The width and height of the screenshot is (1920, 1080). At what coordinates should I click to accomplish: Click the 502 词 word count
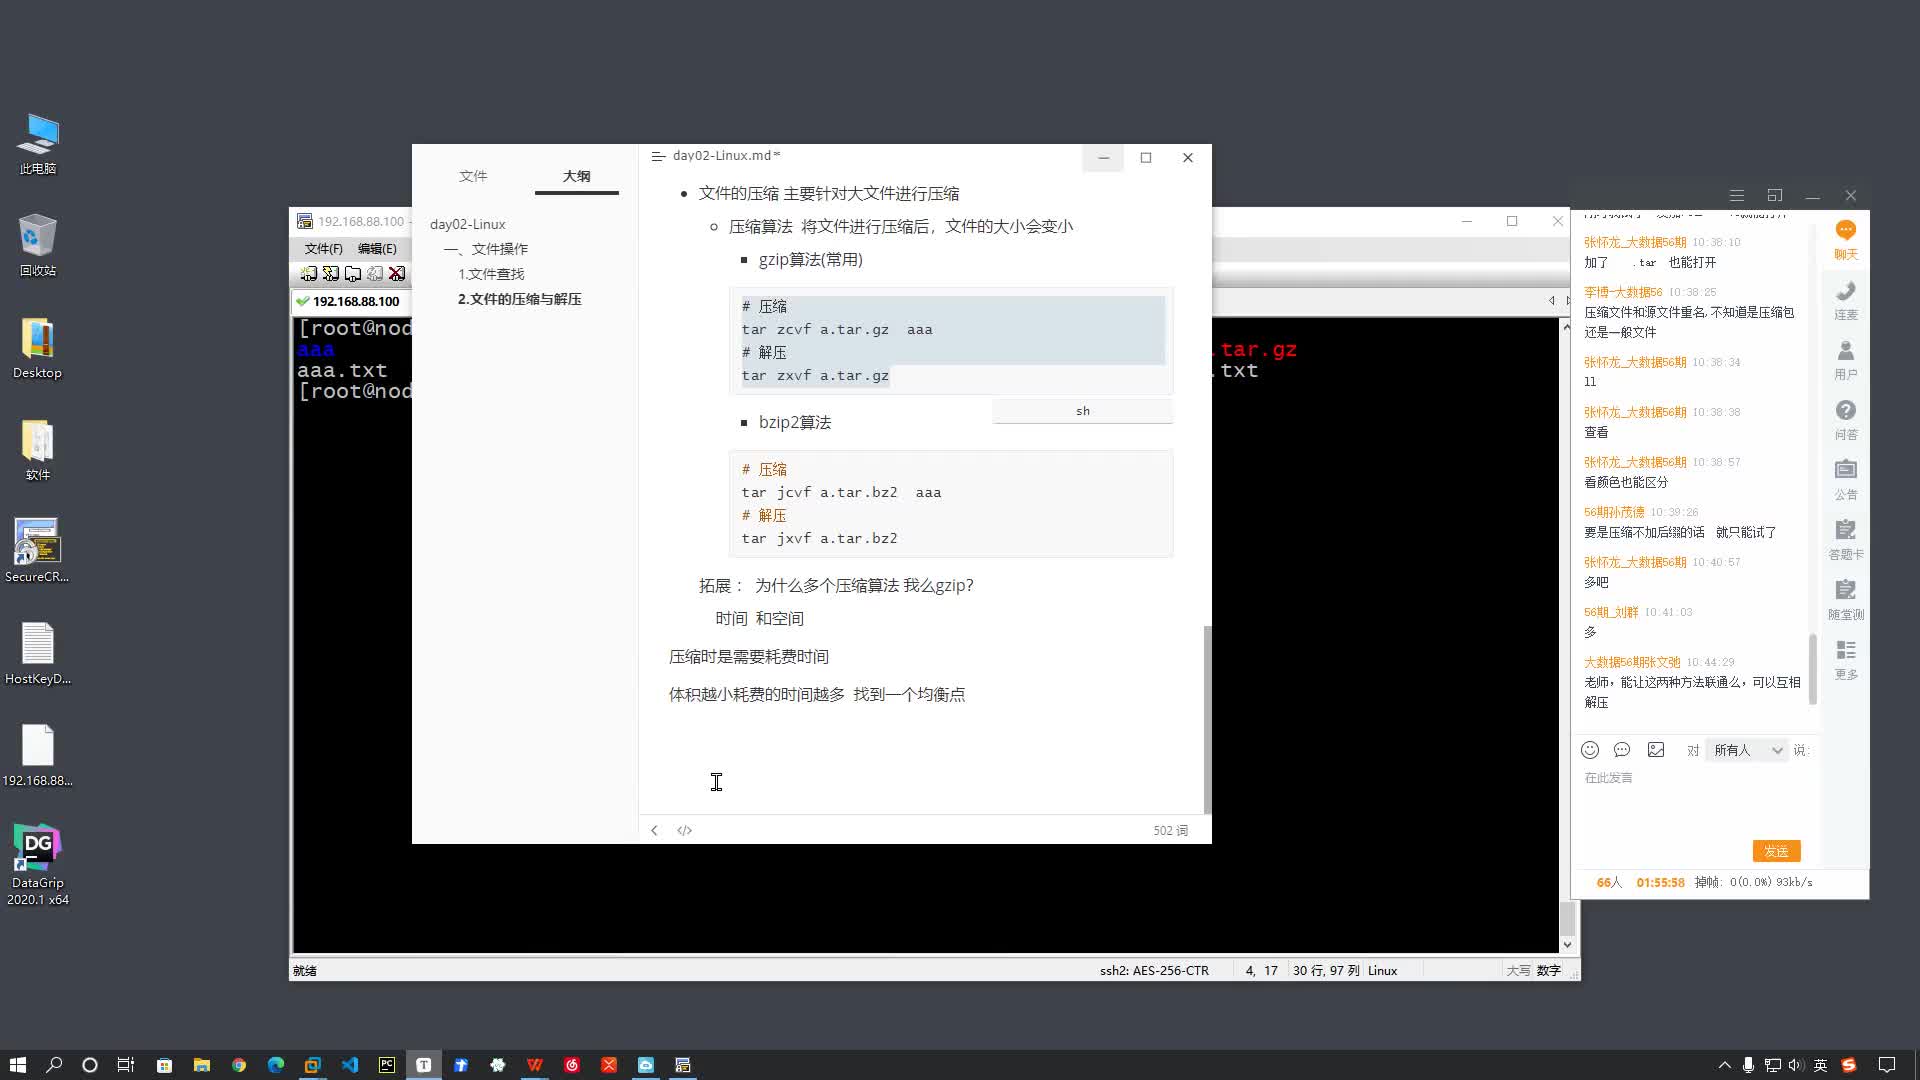[1170, 830]
